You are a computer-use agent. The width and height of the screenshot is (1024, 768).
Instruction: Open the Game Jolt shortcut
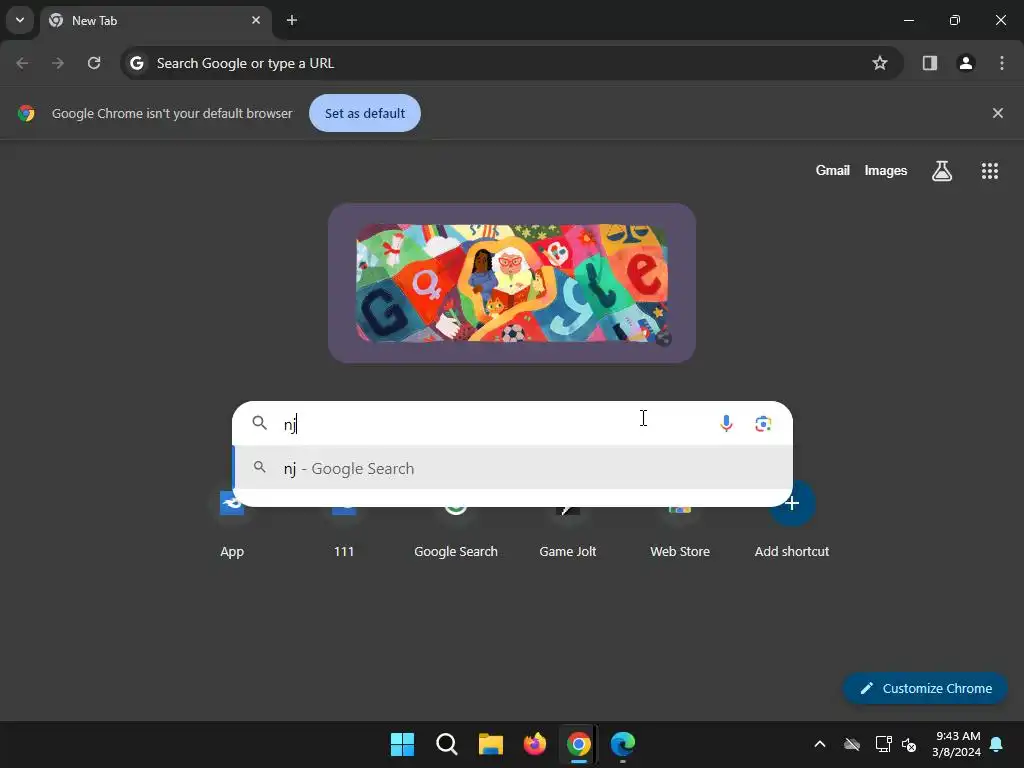tap(568, 528)
